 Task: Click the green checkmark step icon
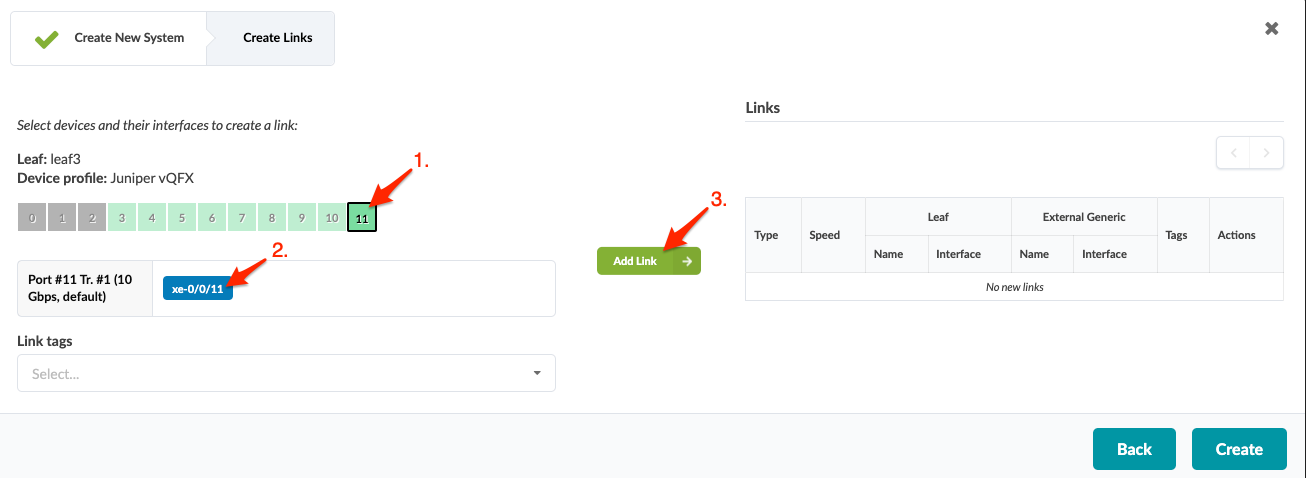46,39
